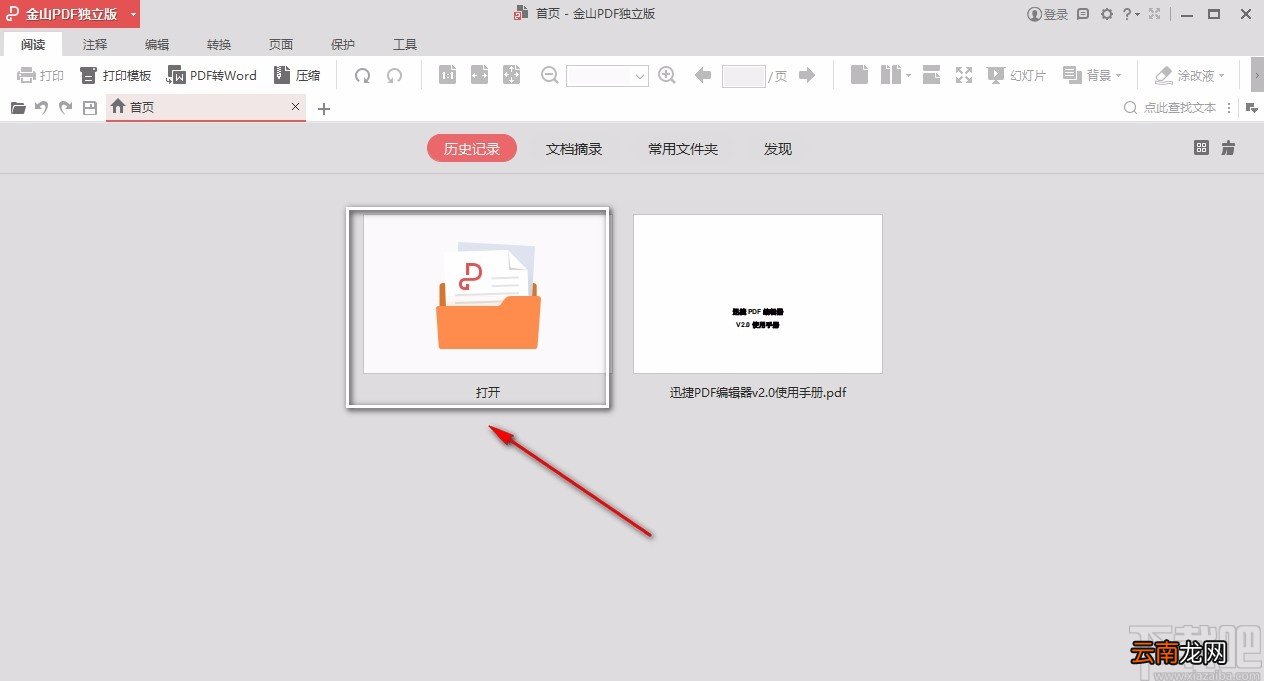Open the 文档摘录 section
Image resolution: width=1264 pixels, height=681 pixels.
(x=574, y=148)
